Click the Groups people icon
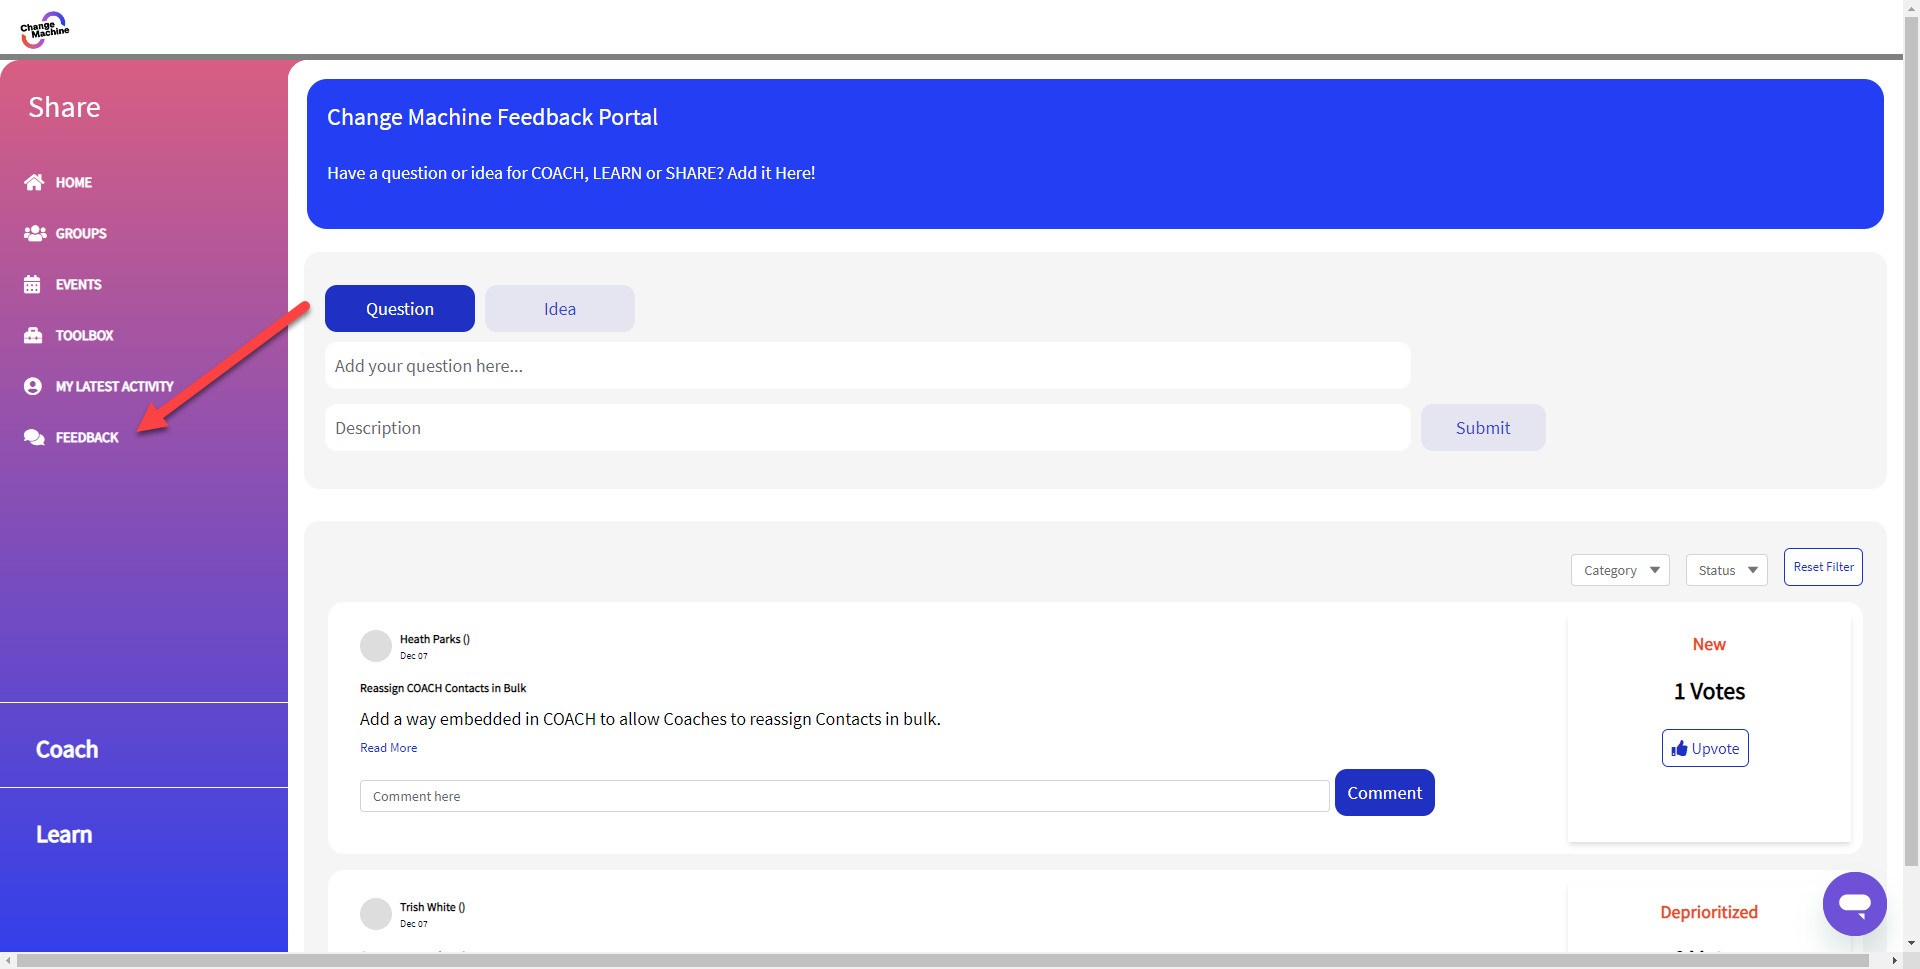This screenshot has width=1920, height=969. (x=35, y=233)
